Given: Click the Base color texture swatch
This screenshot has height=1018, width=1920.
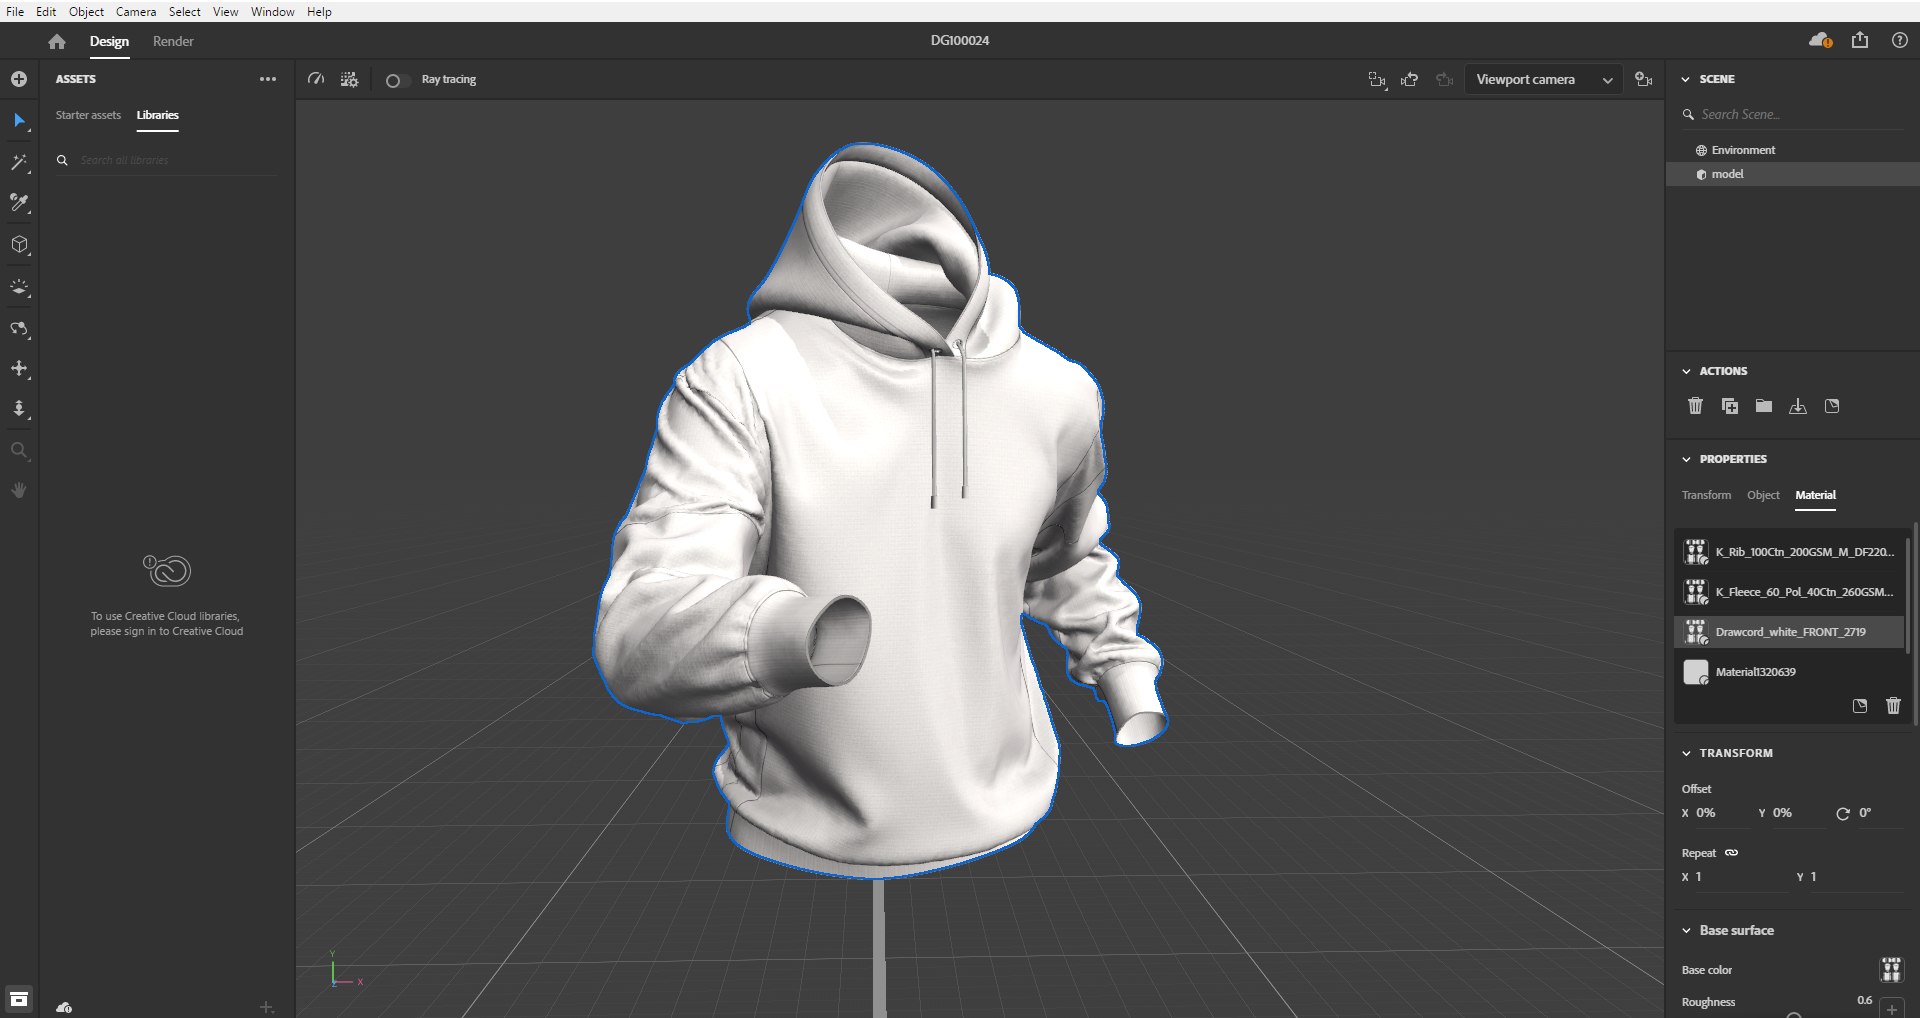Looking at the screenshot, I should [x=1891, y=969].
